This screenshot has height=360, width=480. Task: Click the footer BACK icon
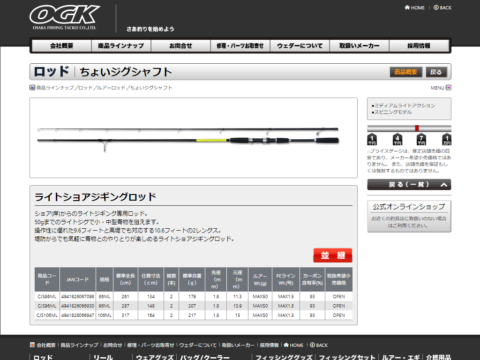312,345
